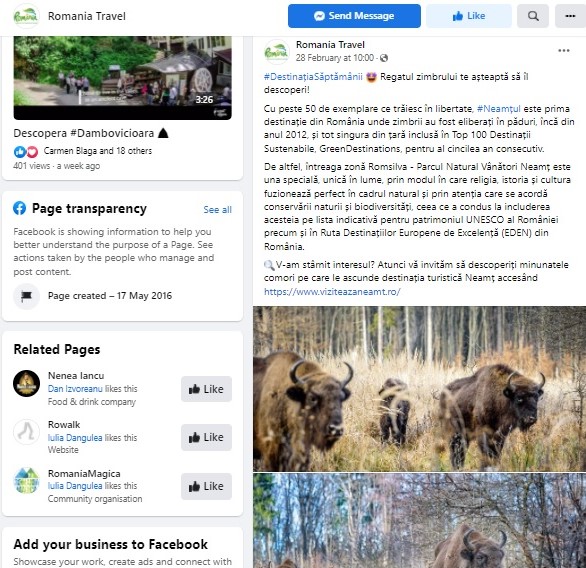Toggle Like for Rowalk page
The image size is (586, 568).
click(206, 437)
